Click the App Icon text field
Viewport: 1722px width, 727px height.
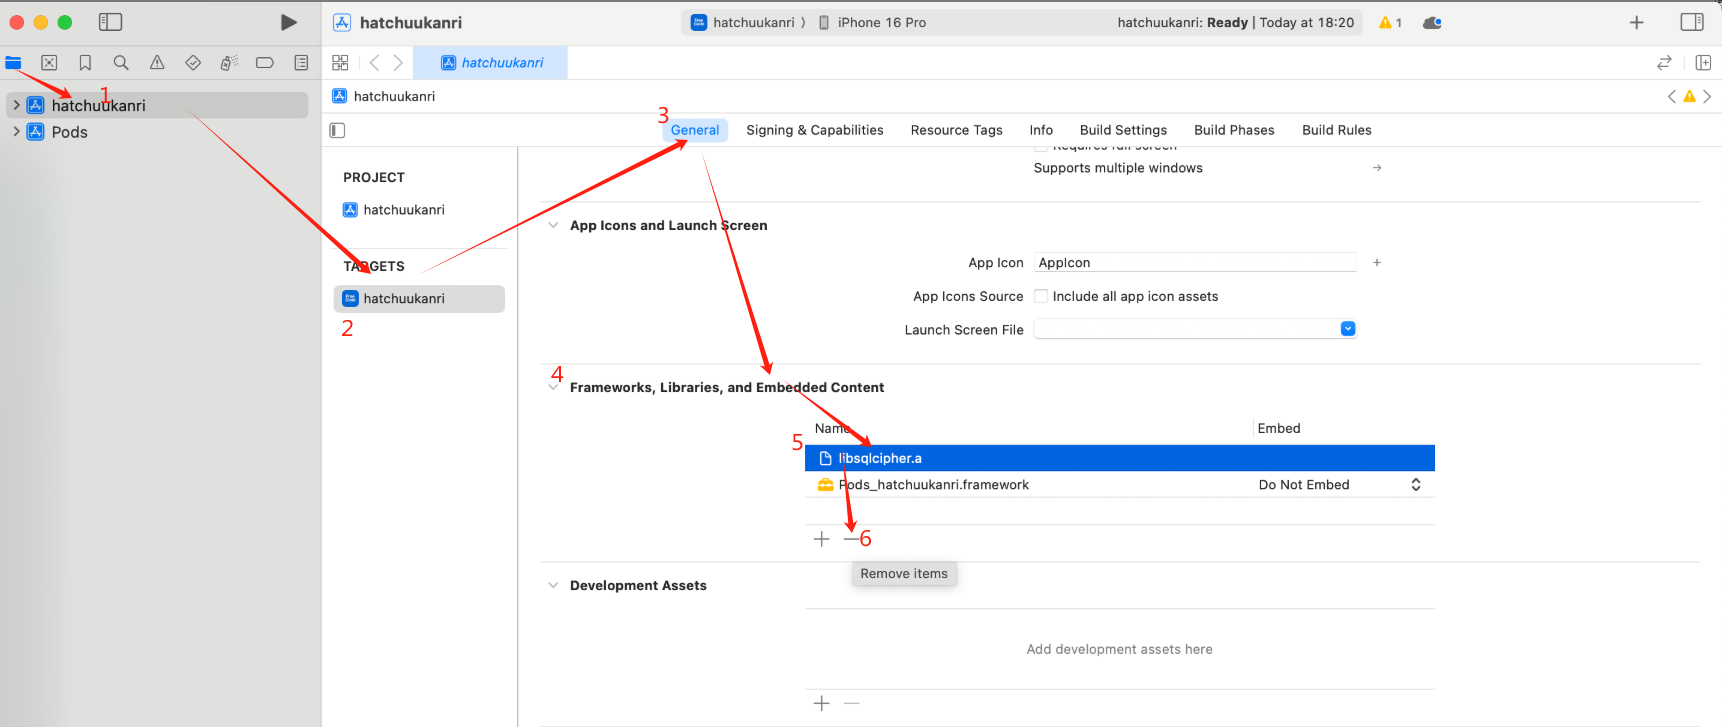(x=1195, y=263)
